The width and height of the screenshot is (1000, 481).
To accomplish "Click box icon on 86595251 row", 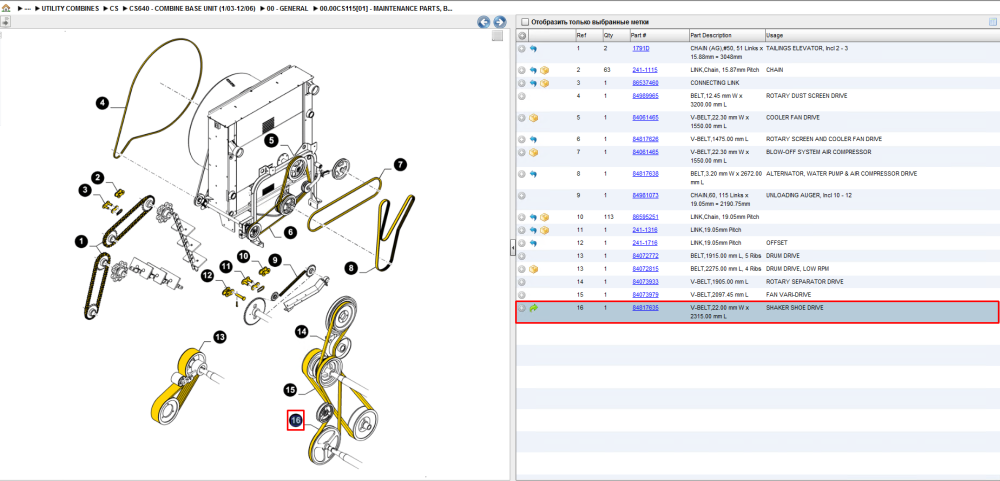I will (544, 218).
